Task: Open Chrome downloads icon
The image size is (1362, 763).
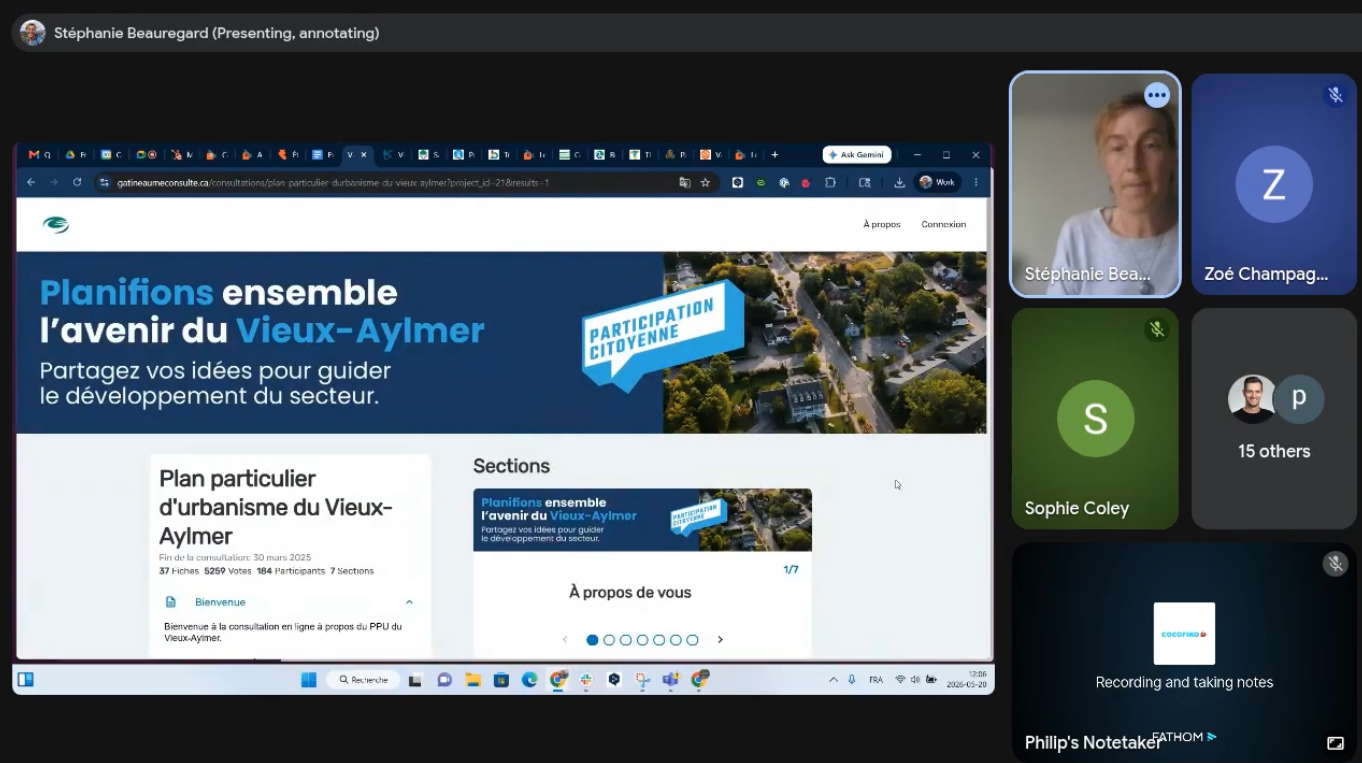Action: pyautogui.click(x=899, y=183)
